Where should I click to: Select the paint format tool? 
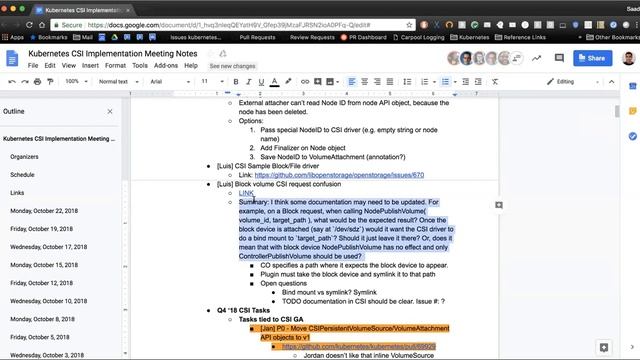click(x=50, y=82)
